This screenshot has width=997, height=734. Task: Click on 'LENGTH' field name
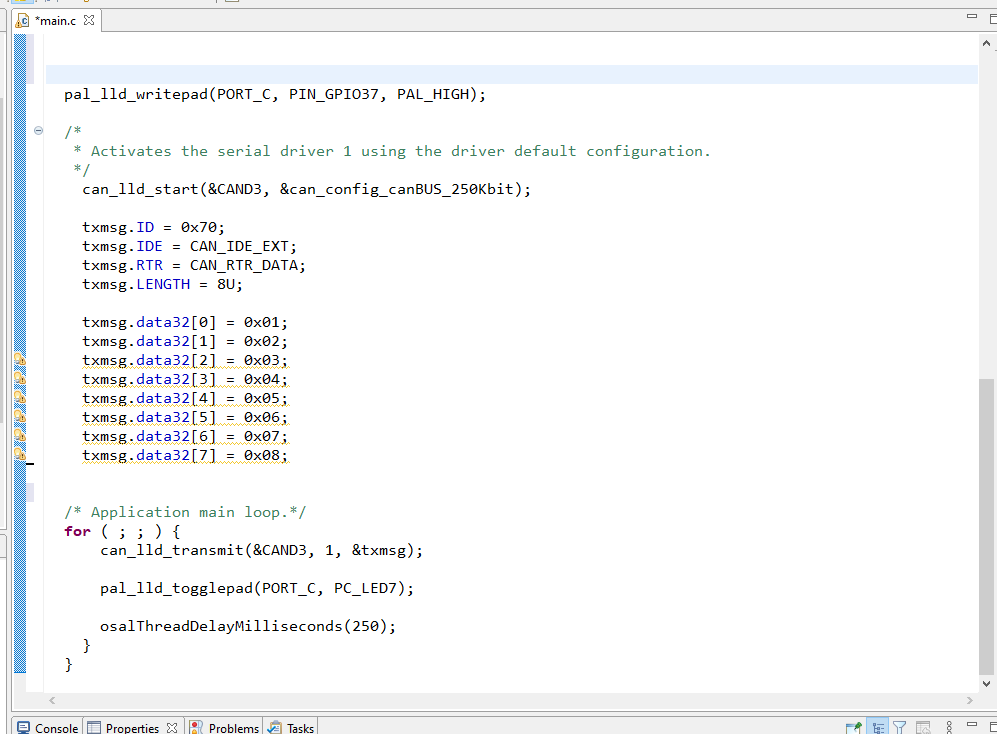pos(163,284)
